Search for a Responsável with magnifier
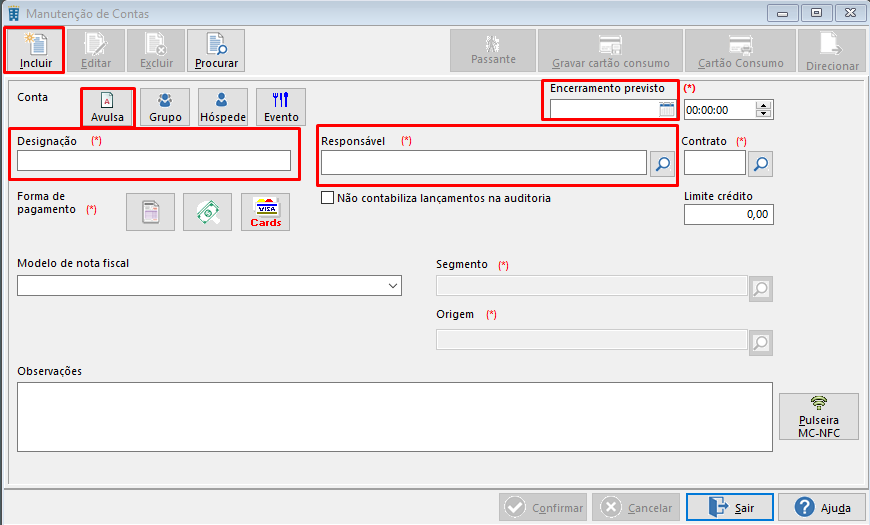Screen dimensions: 870x525 click(662, 164)
